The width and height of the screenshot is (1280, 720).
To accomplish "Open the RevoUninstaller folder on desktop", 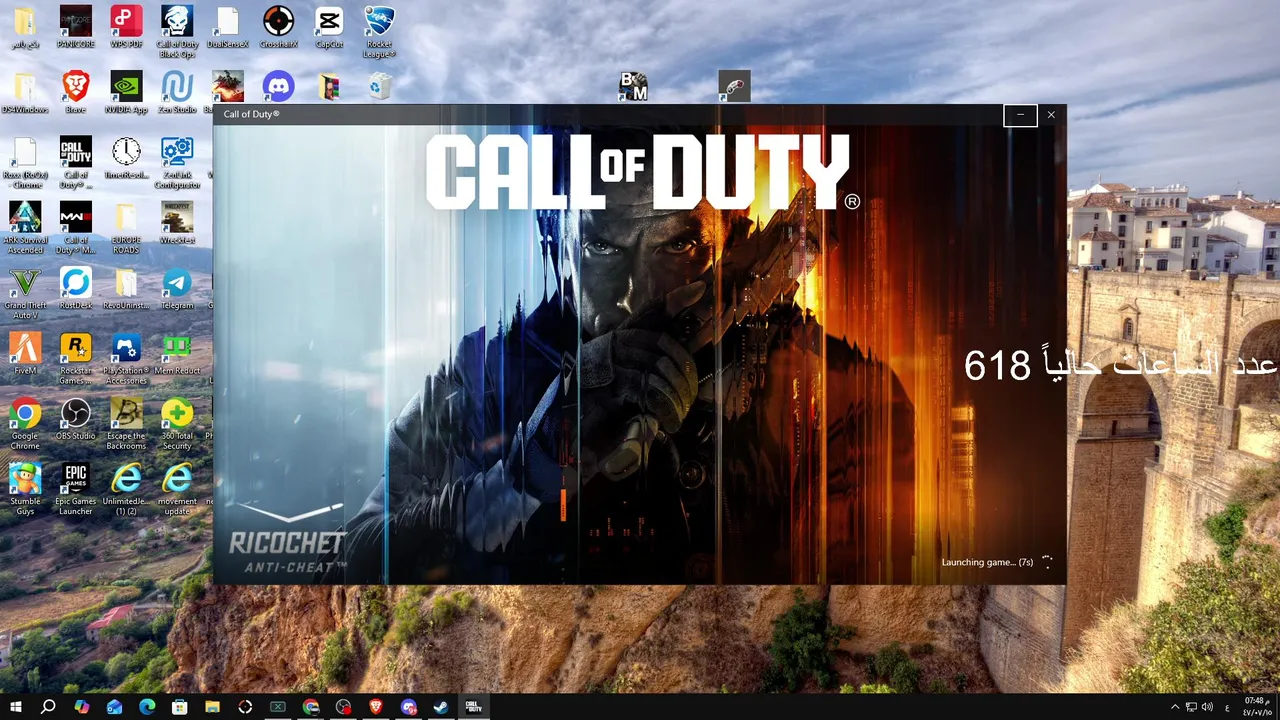I will [126, 288].
